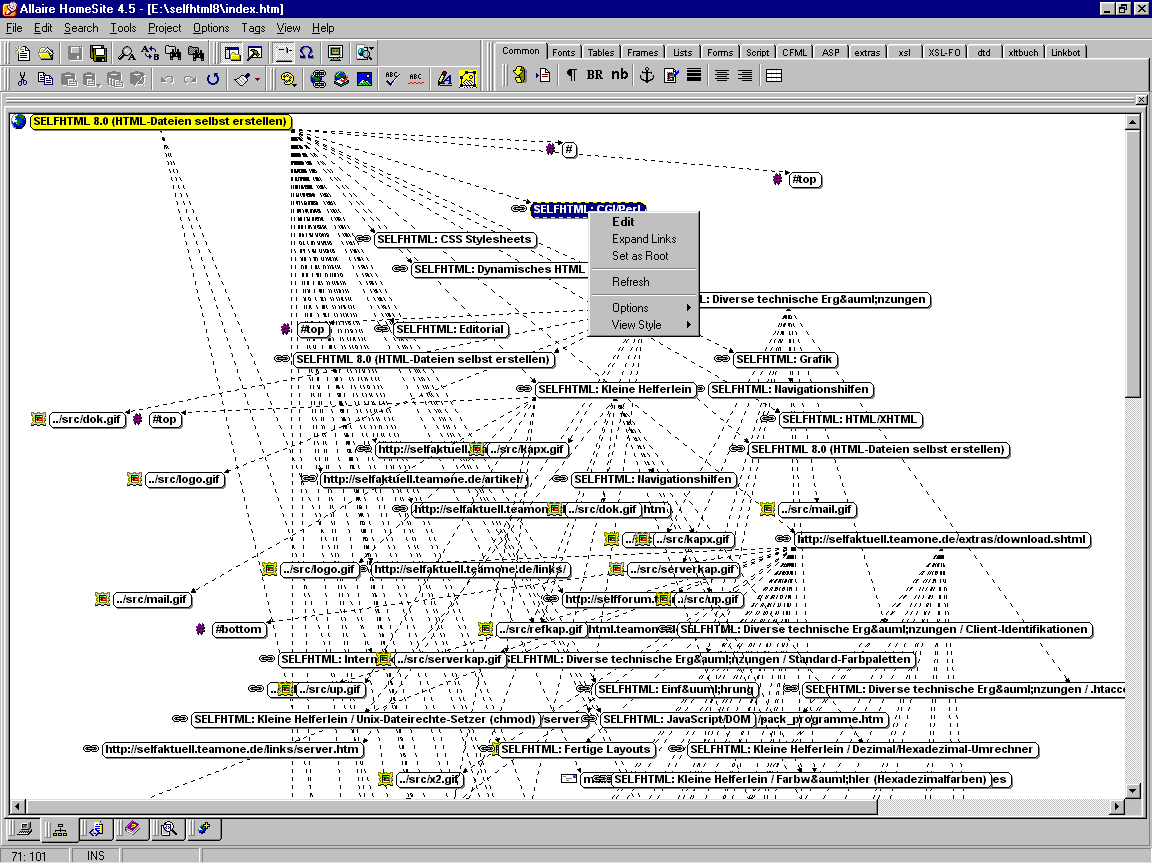The image size is (1152, 864).
Task: Select the SELFHTML: CSS Stylesheets node
Action: click(x=454, y=240)
